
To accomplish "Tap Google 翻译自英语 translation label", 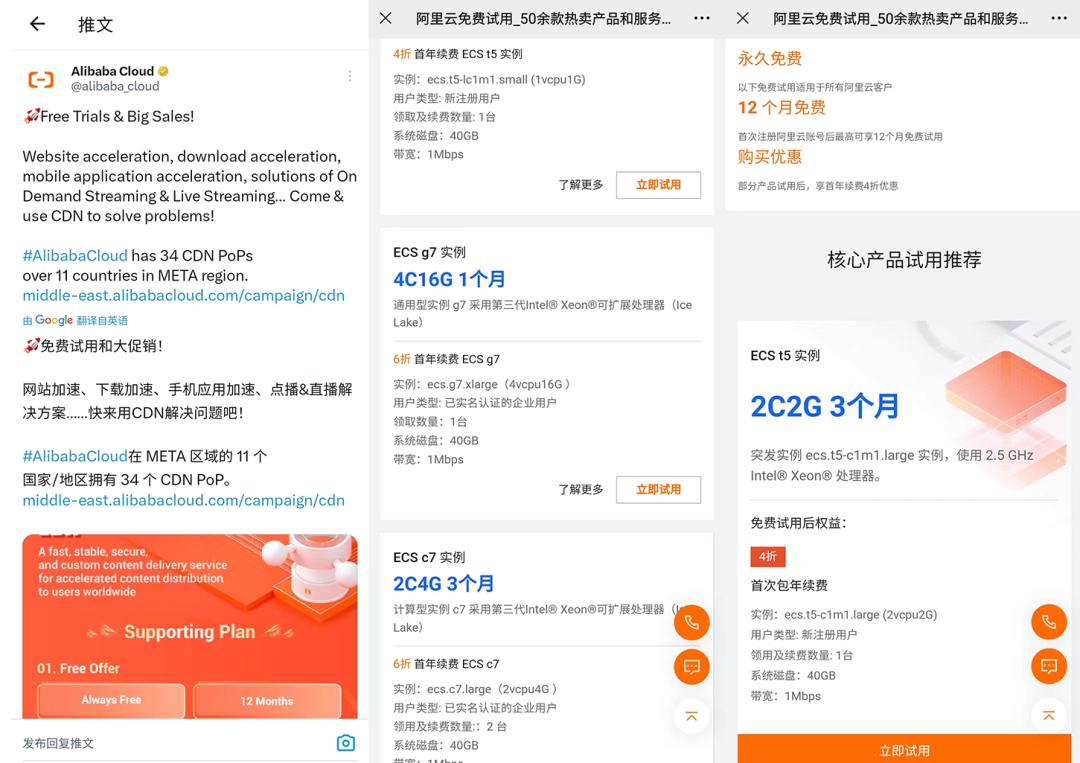I will pos(75,320).
